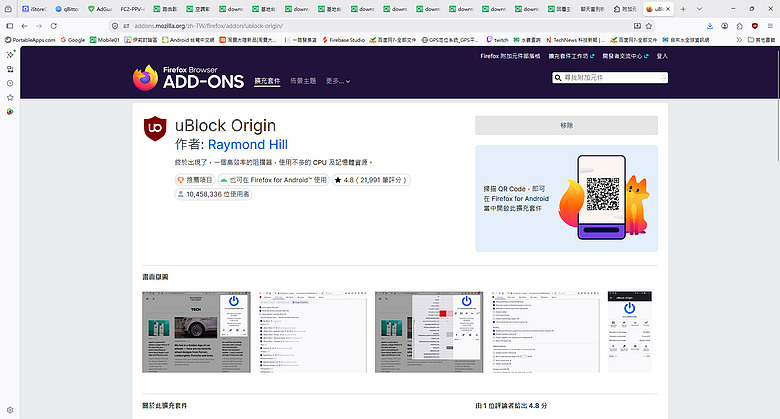
Task: Click the Raymond Hill author link
Action: (x=248, y=144)
